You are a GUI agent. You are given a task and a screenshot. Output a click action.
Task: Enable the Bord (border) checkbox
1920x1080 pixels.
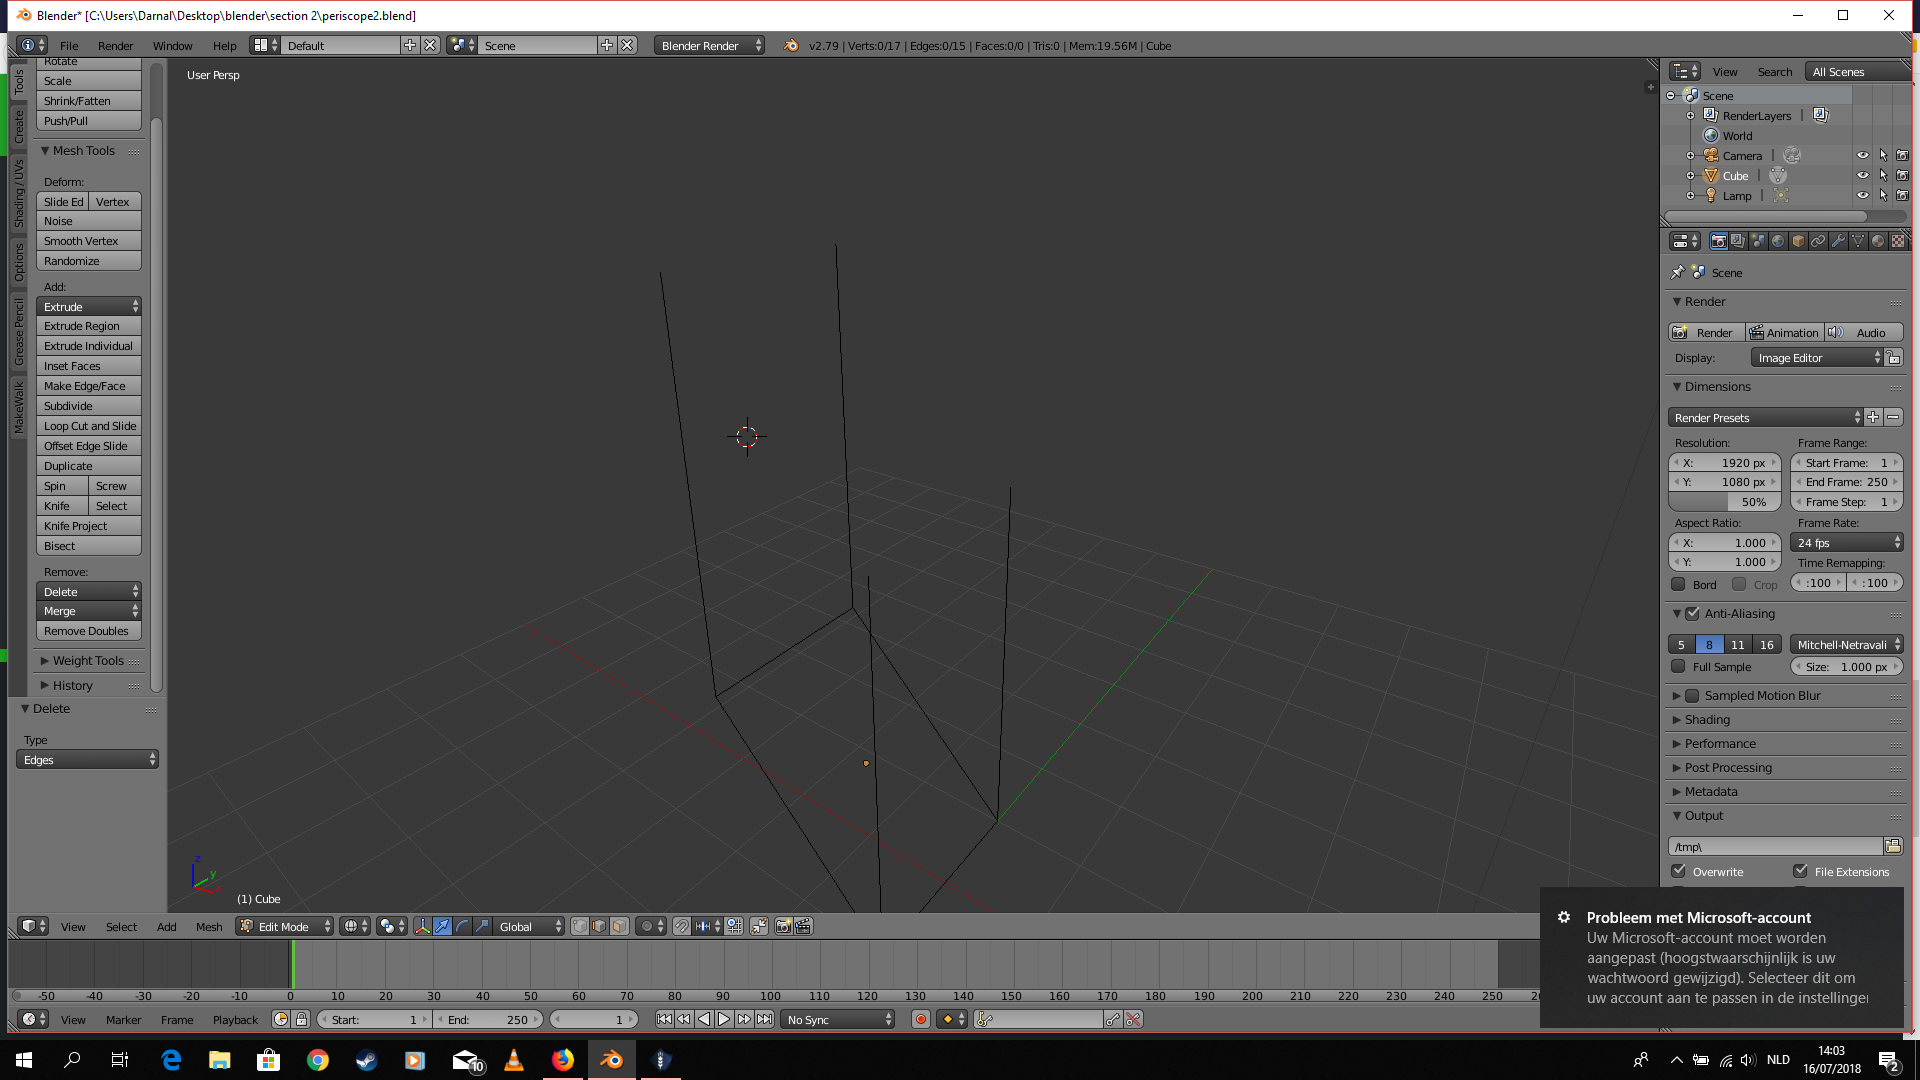coord(1678,584)
